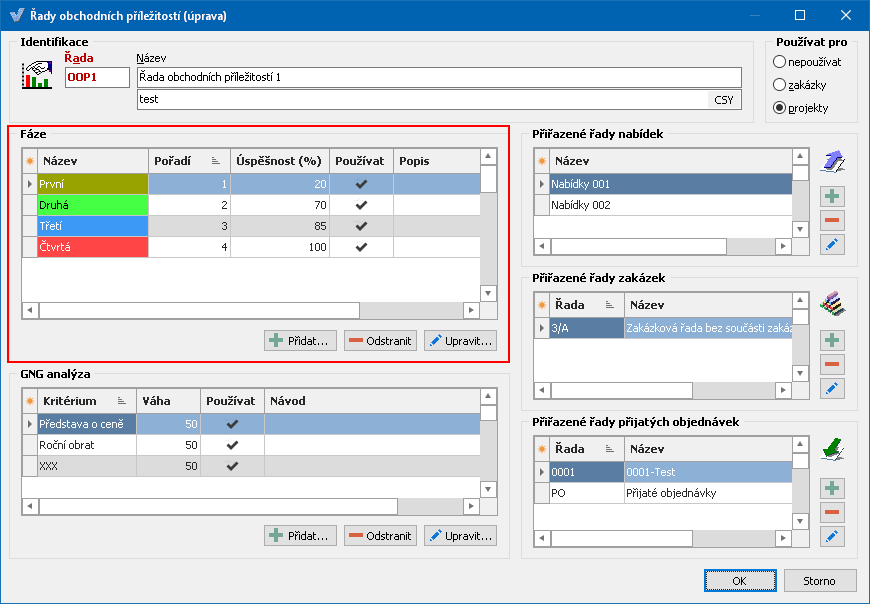Click row indicator arrow of 0001 received order row
Screen dimensions: 870x604
click(542, 473)
